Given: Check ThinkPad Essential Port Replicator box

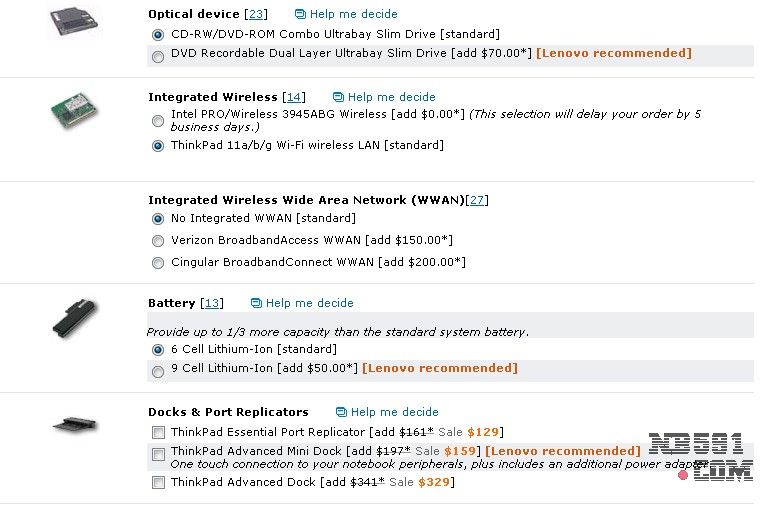Looking at the screenshot, I should [x=158, y=432].
